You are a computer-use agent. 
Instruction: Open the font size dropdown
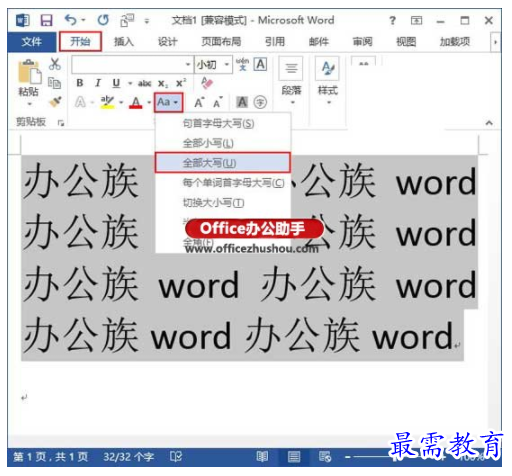pyautogui.click(x=227, y=64)
